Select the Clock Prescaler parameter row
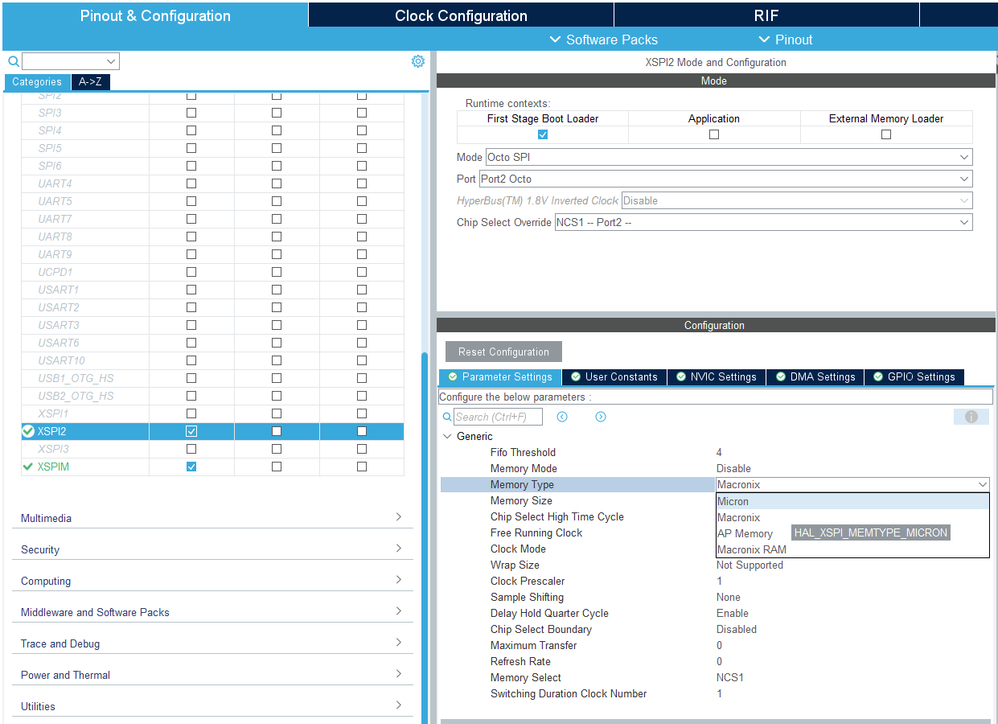This screenshot has height=724, width=998. click(715, 581)
